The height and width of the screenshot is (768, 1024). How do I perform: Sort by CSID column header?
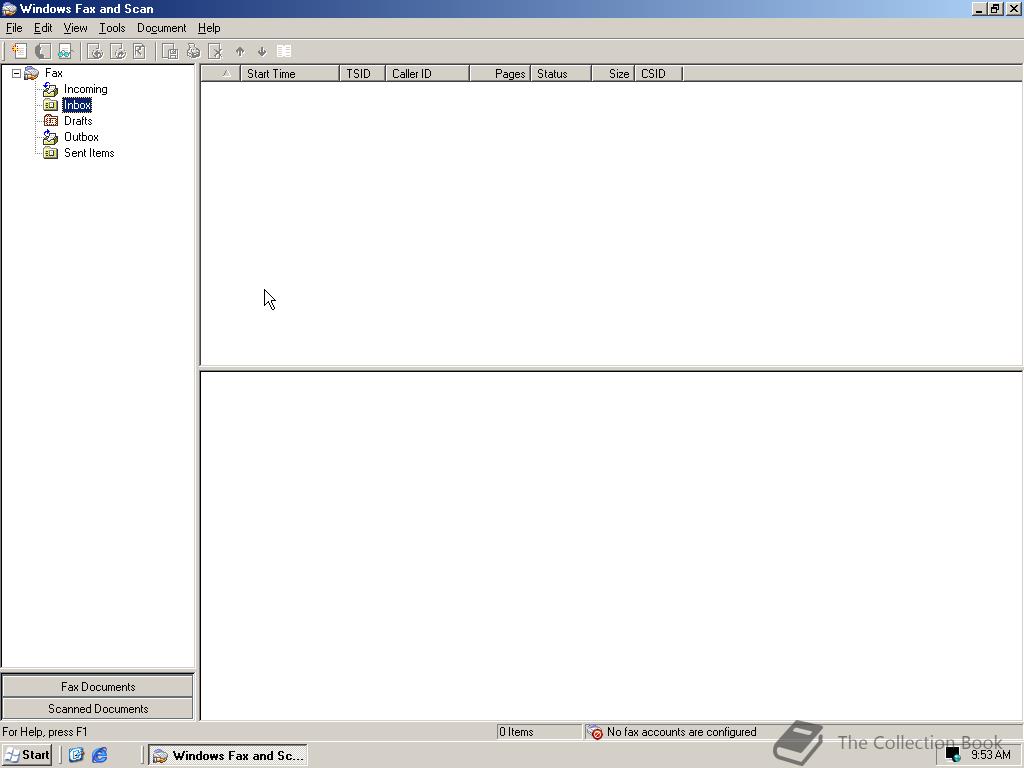(x=658, y=74)
